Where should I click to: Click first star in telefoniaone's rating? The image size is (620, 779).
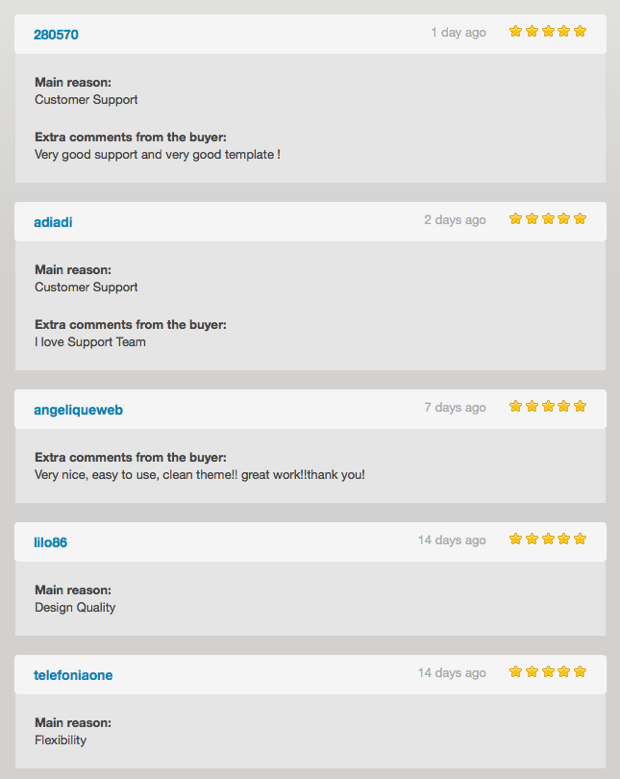click(x=516, y=672)
